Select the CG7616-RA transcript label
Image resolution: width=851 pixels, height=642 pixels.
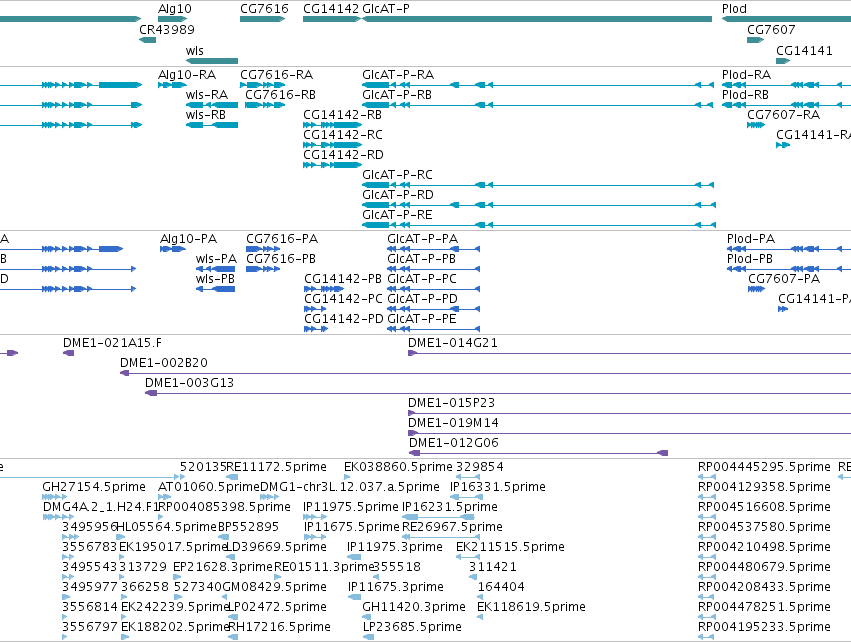click(277, 74)
